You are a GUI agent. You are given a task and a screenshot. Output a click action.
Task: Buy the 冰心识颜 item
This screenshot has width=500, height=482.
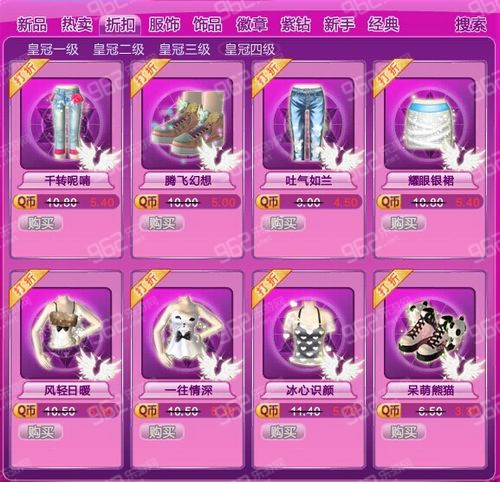pos(283,432)
